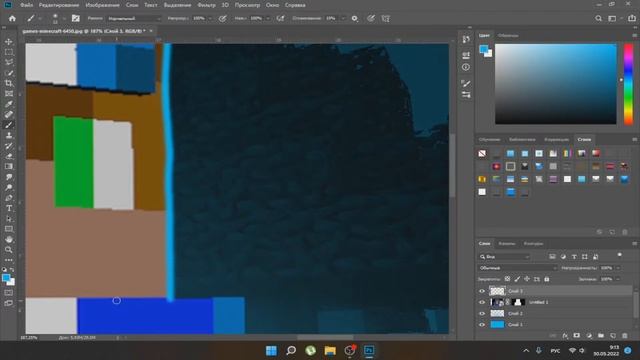Open layer opacity dropdown arrow
The image size is (640, 360).
[618, 268]
